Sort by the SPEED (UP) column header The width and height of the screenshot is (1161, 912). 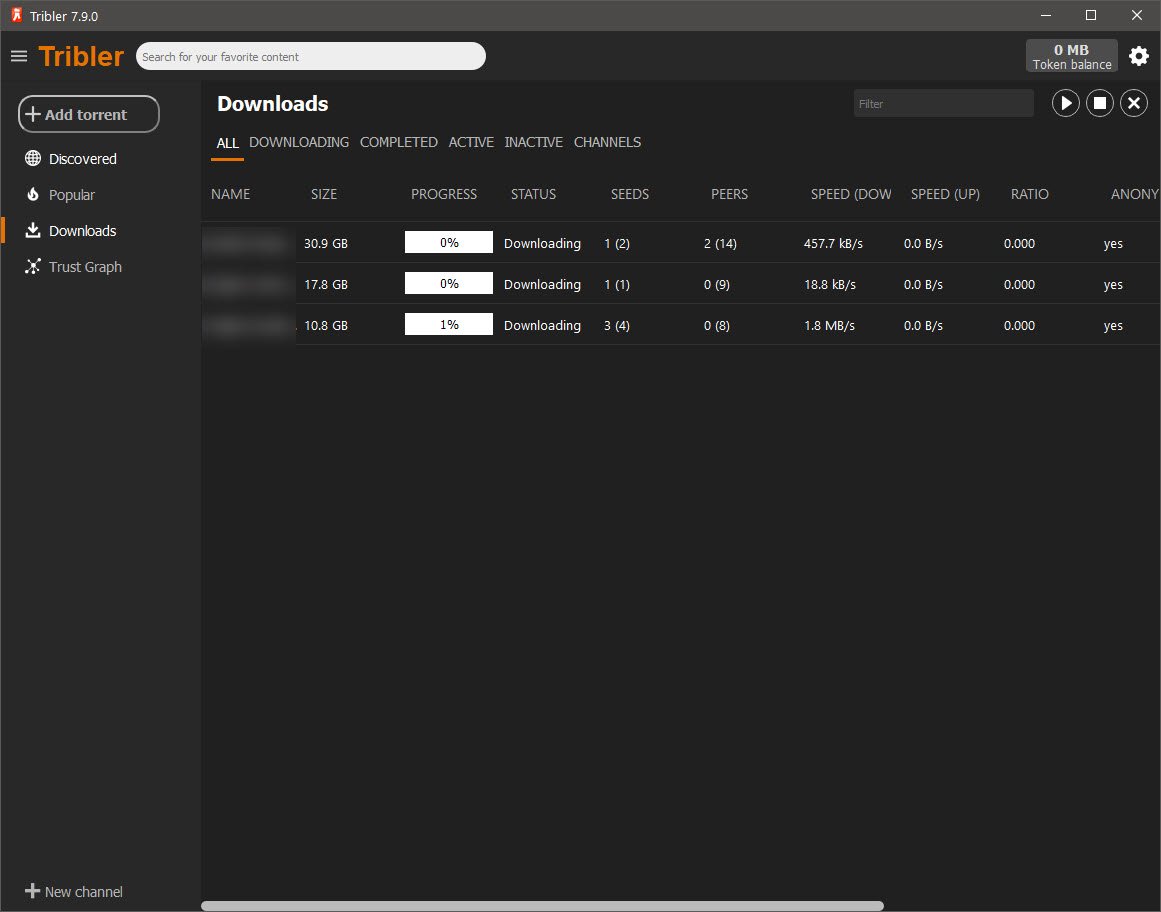[x=945, y=194]
